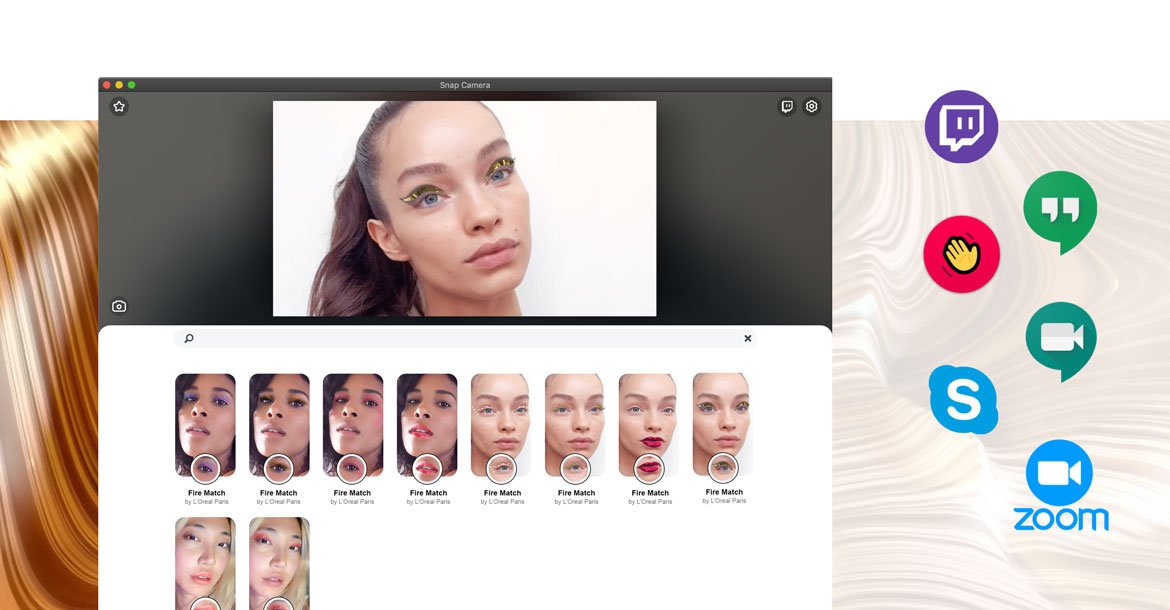The image size is (1170, 610).
Task: Open the favorites star icon
Action: tap(119, 107)
